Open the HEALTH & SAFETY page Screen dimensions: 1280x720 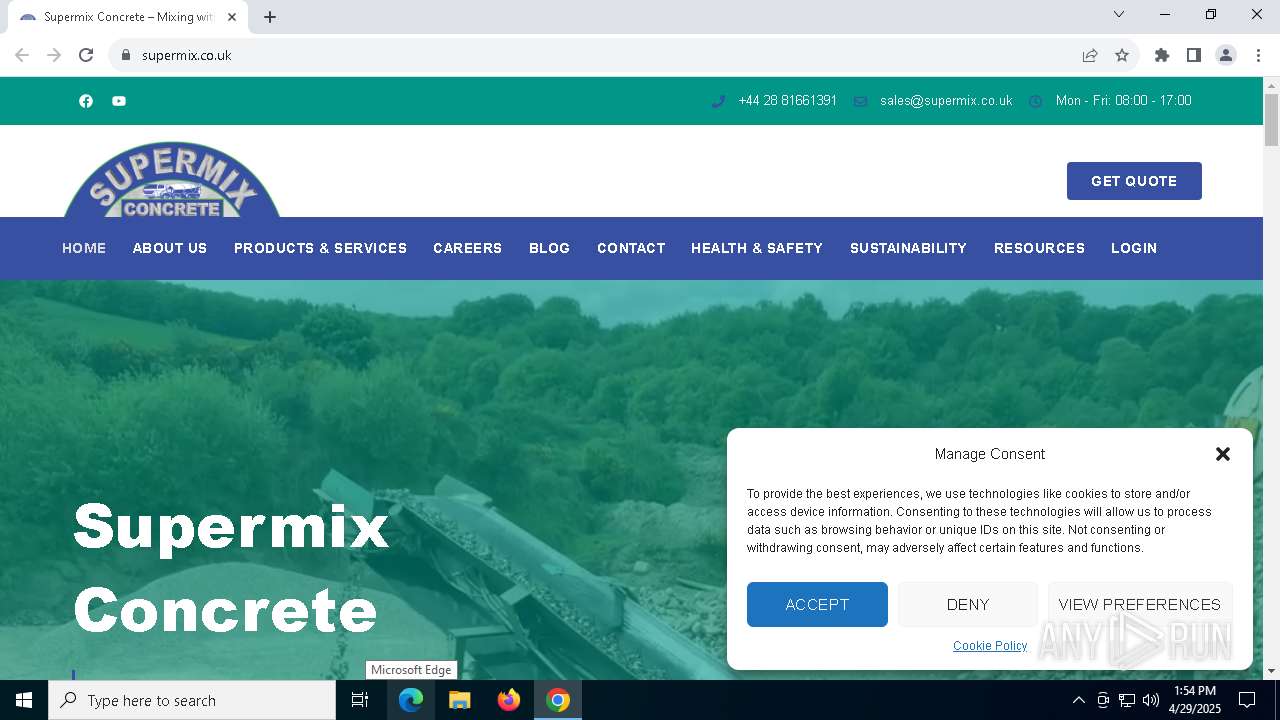click(757, 248)
